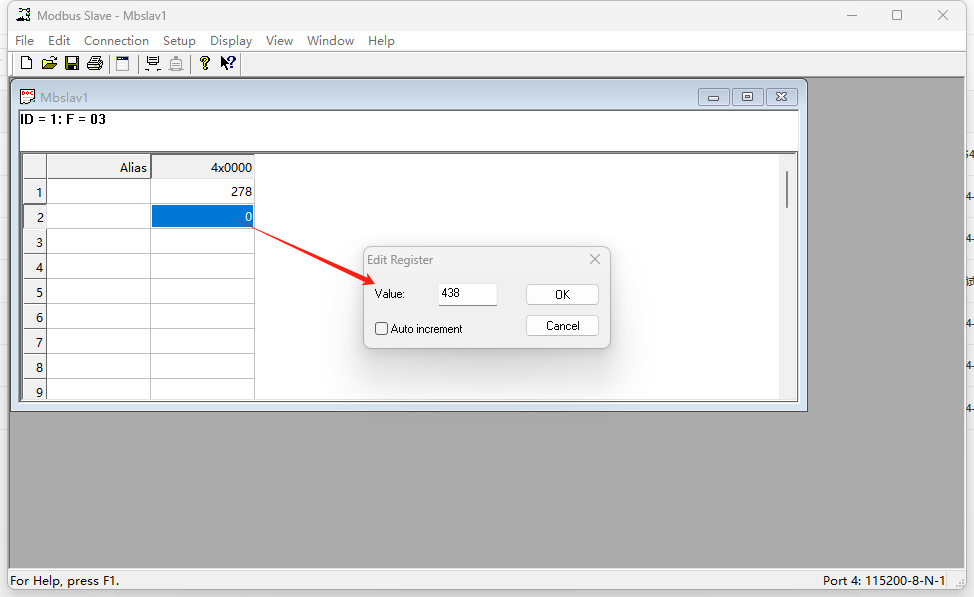This screenshot has width=974, height=597.
Task: Maximize the Mbslav1 child window
Action: tap(747, 97)
